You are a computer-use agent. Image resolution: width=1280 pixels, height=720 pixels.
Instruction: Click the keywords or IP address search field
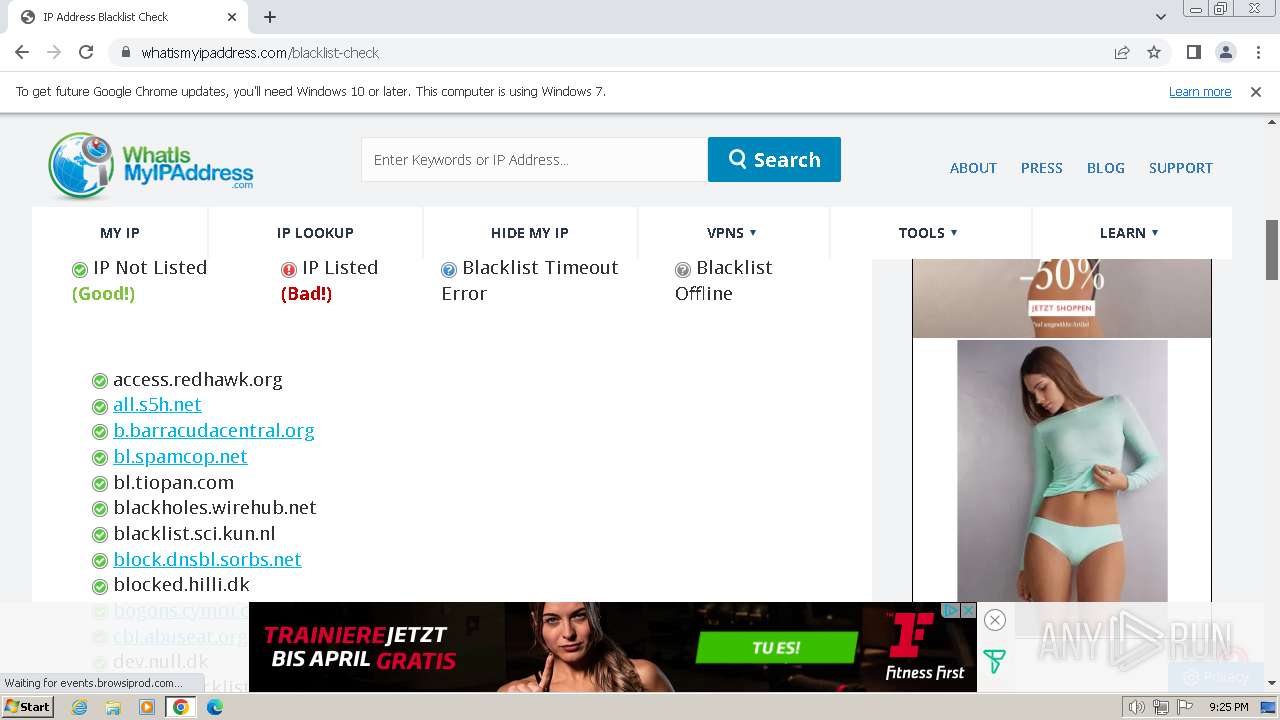(534, 160)
